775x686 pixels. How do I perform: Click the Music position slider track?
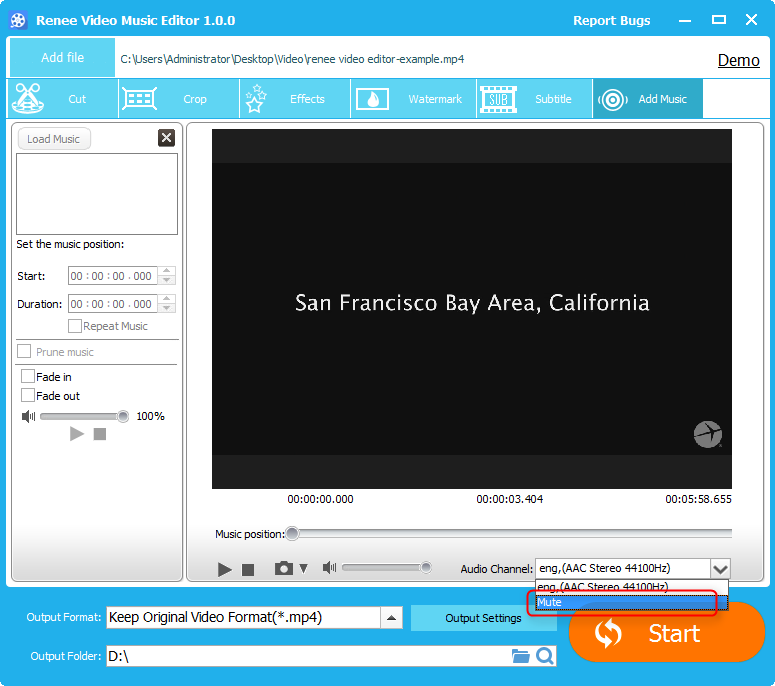[510, 534]
